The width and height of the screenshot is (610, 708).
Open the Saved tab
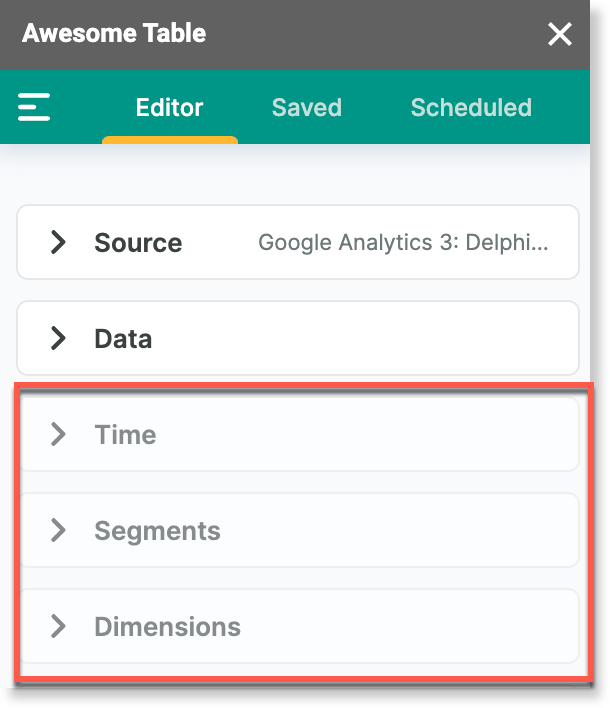pyautogui.click(x=306, y=108)
